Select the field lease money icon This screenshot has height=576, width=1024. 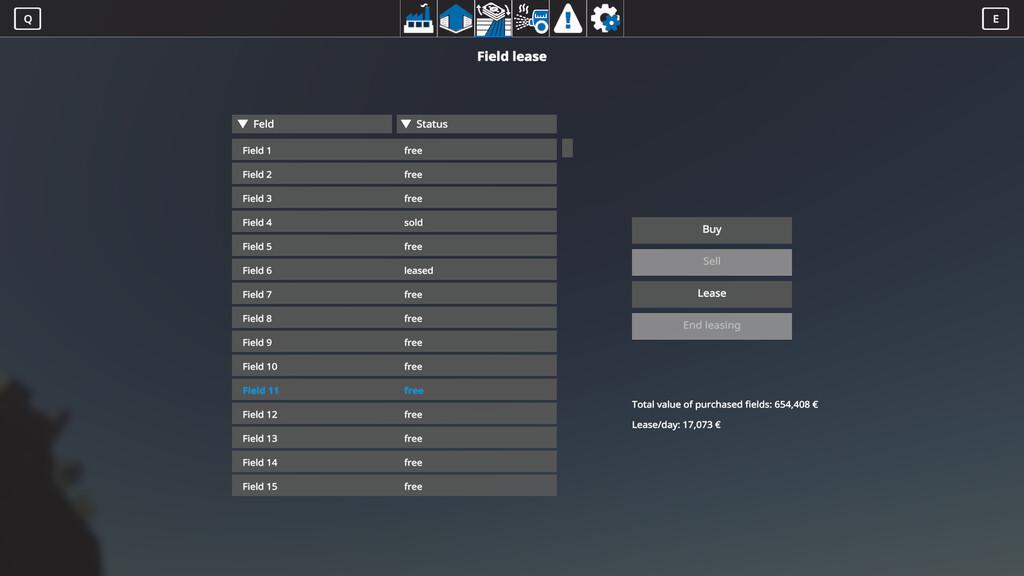[493, 19]
